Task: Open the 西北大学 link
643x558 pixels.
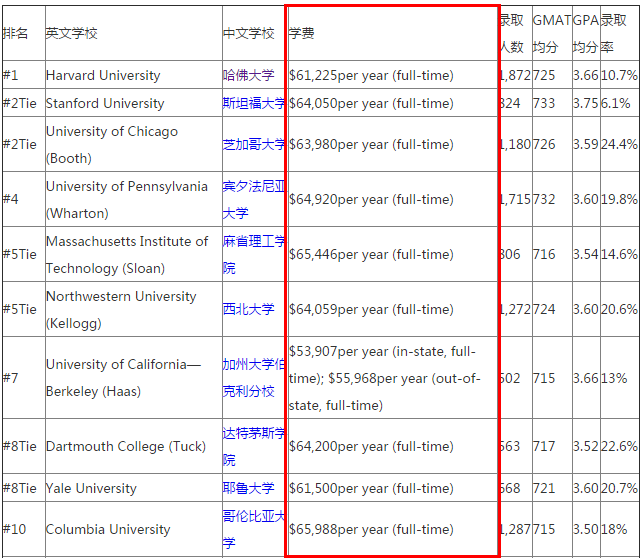Action: pos(249,309)
